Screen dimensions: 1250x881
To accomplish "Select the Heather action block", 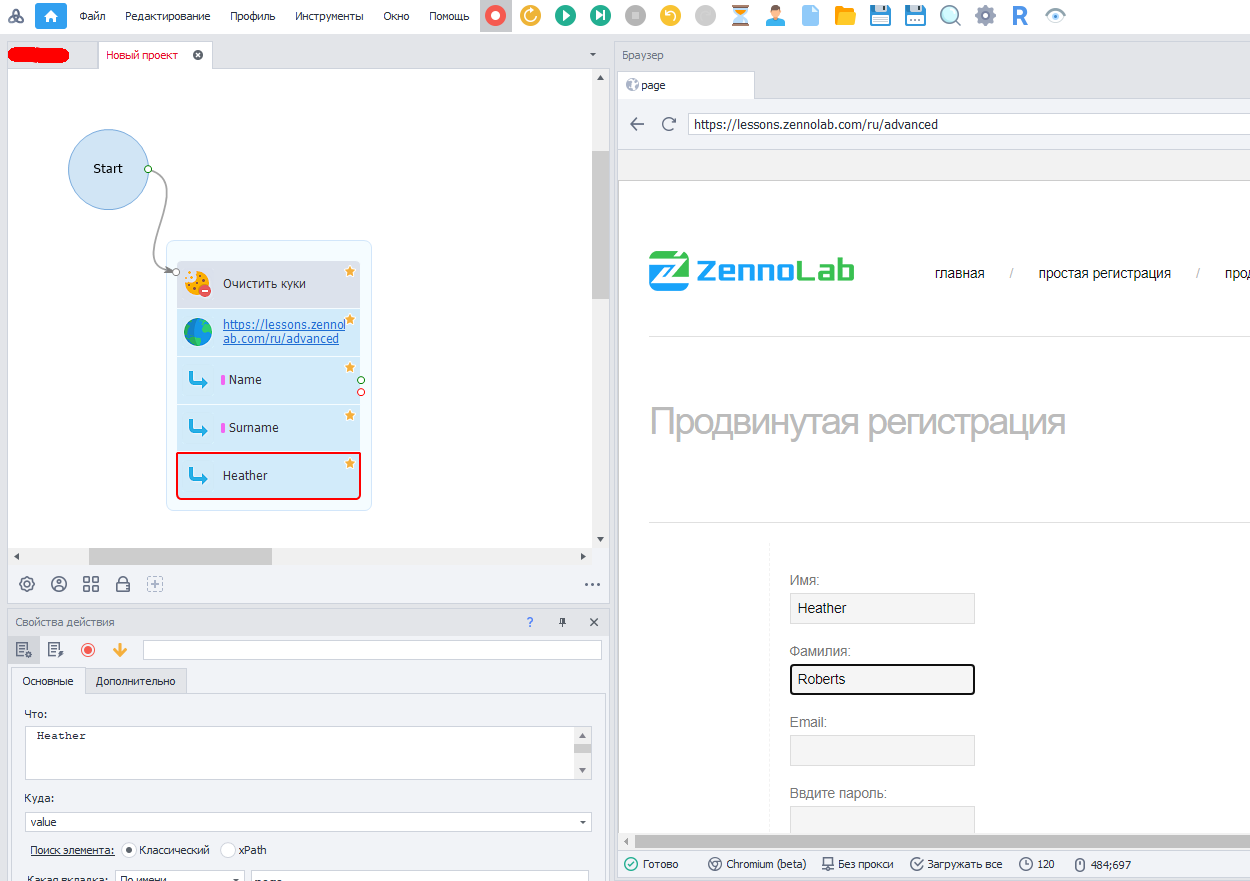I will [268, 476].
